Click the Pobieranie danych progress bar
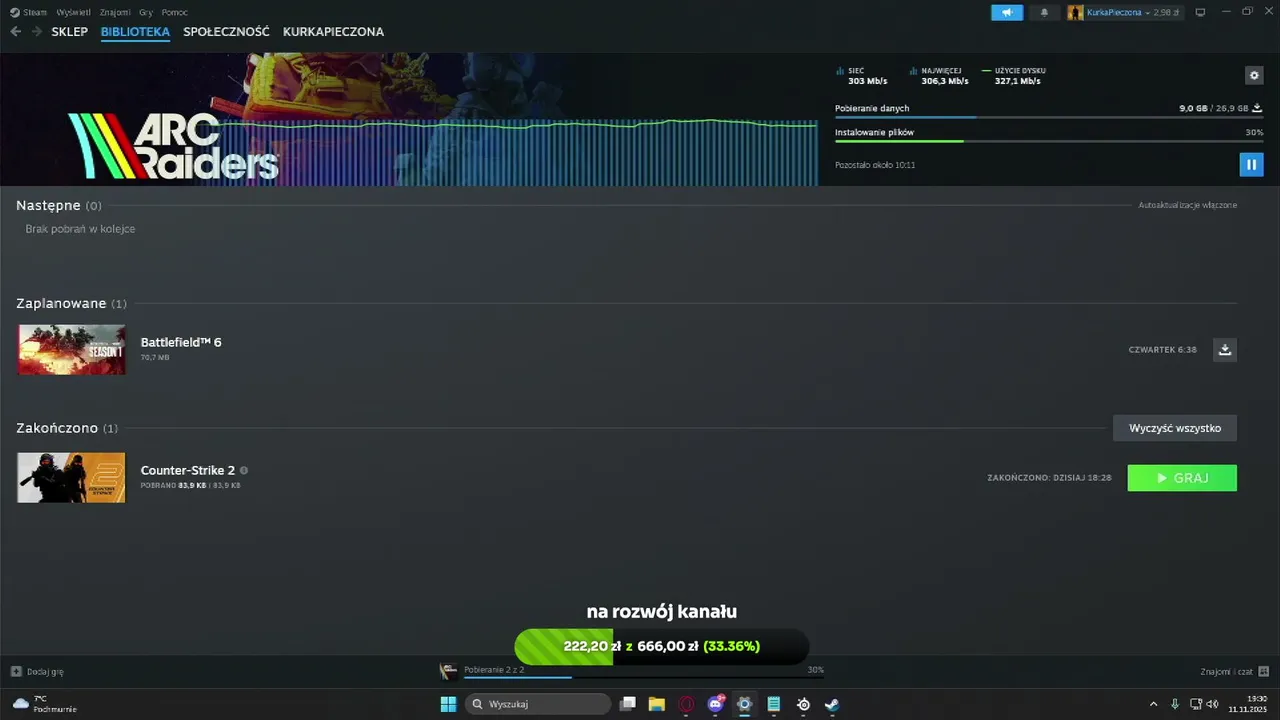Image resolution: width=1280 pixels, height=720 pixels. [x=1049, y=118]
